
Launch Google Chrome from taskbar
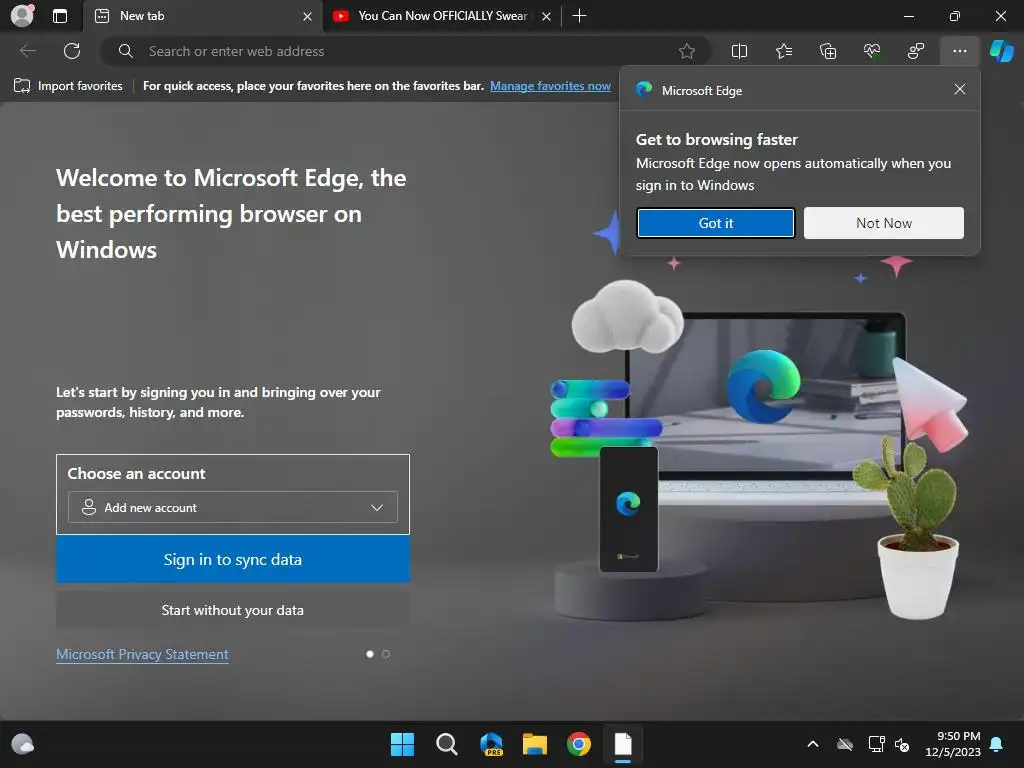coord(579,744)
